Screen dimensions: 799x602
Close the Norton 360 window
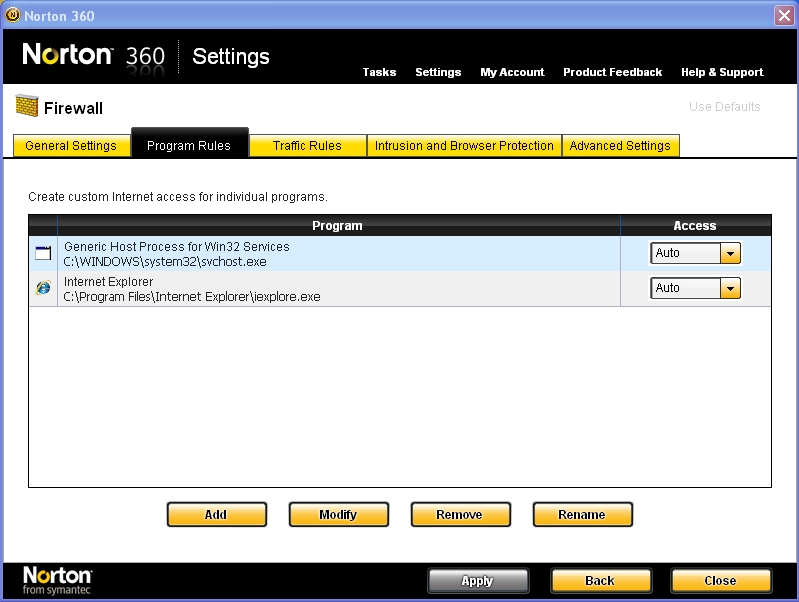coord(784,15)
